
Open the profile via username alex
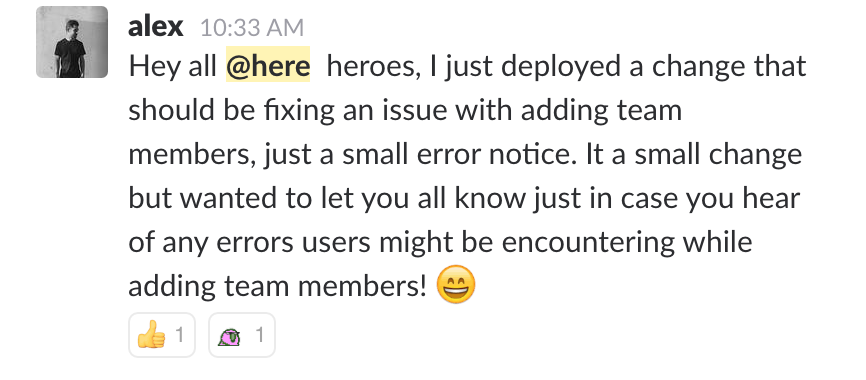[x=155, y=27]
